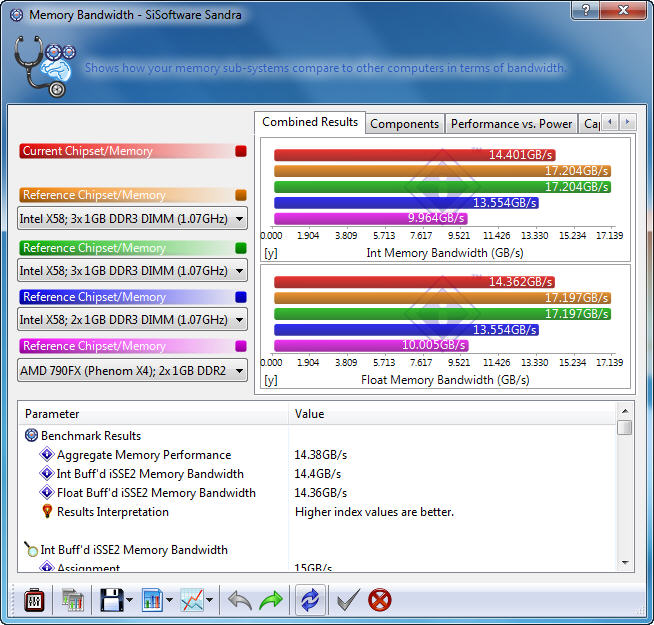
Task: Click the magenta 10.005GB/s bar
Action: point(371,345)
